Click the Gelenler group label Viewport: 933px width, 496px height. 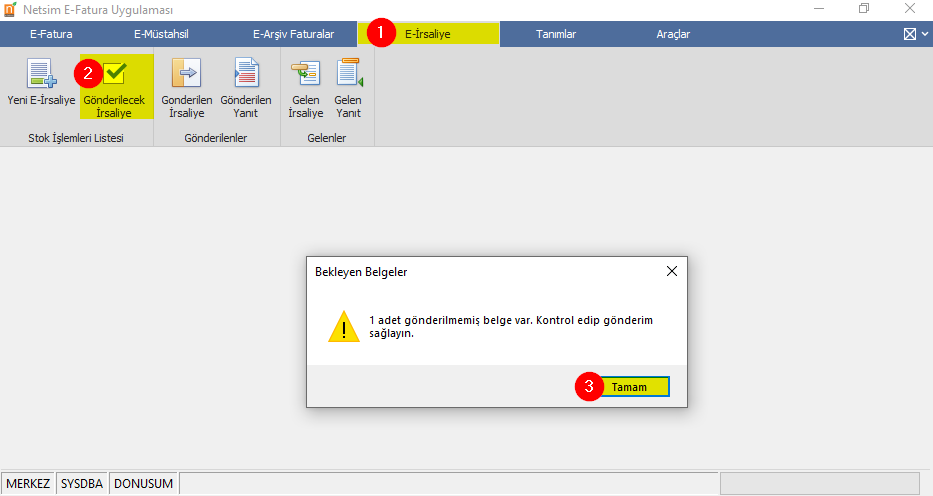[x=327, y=138]
